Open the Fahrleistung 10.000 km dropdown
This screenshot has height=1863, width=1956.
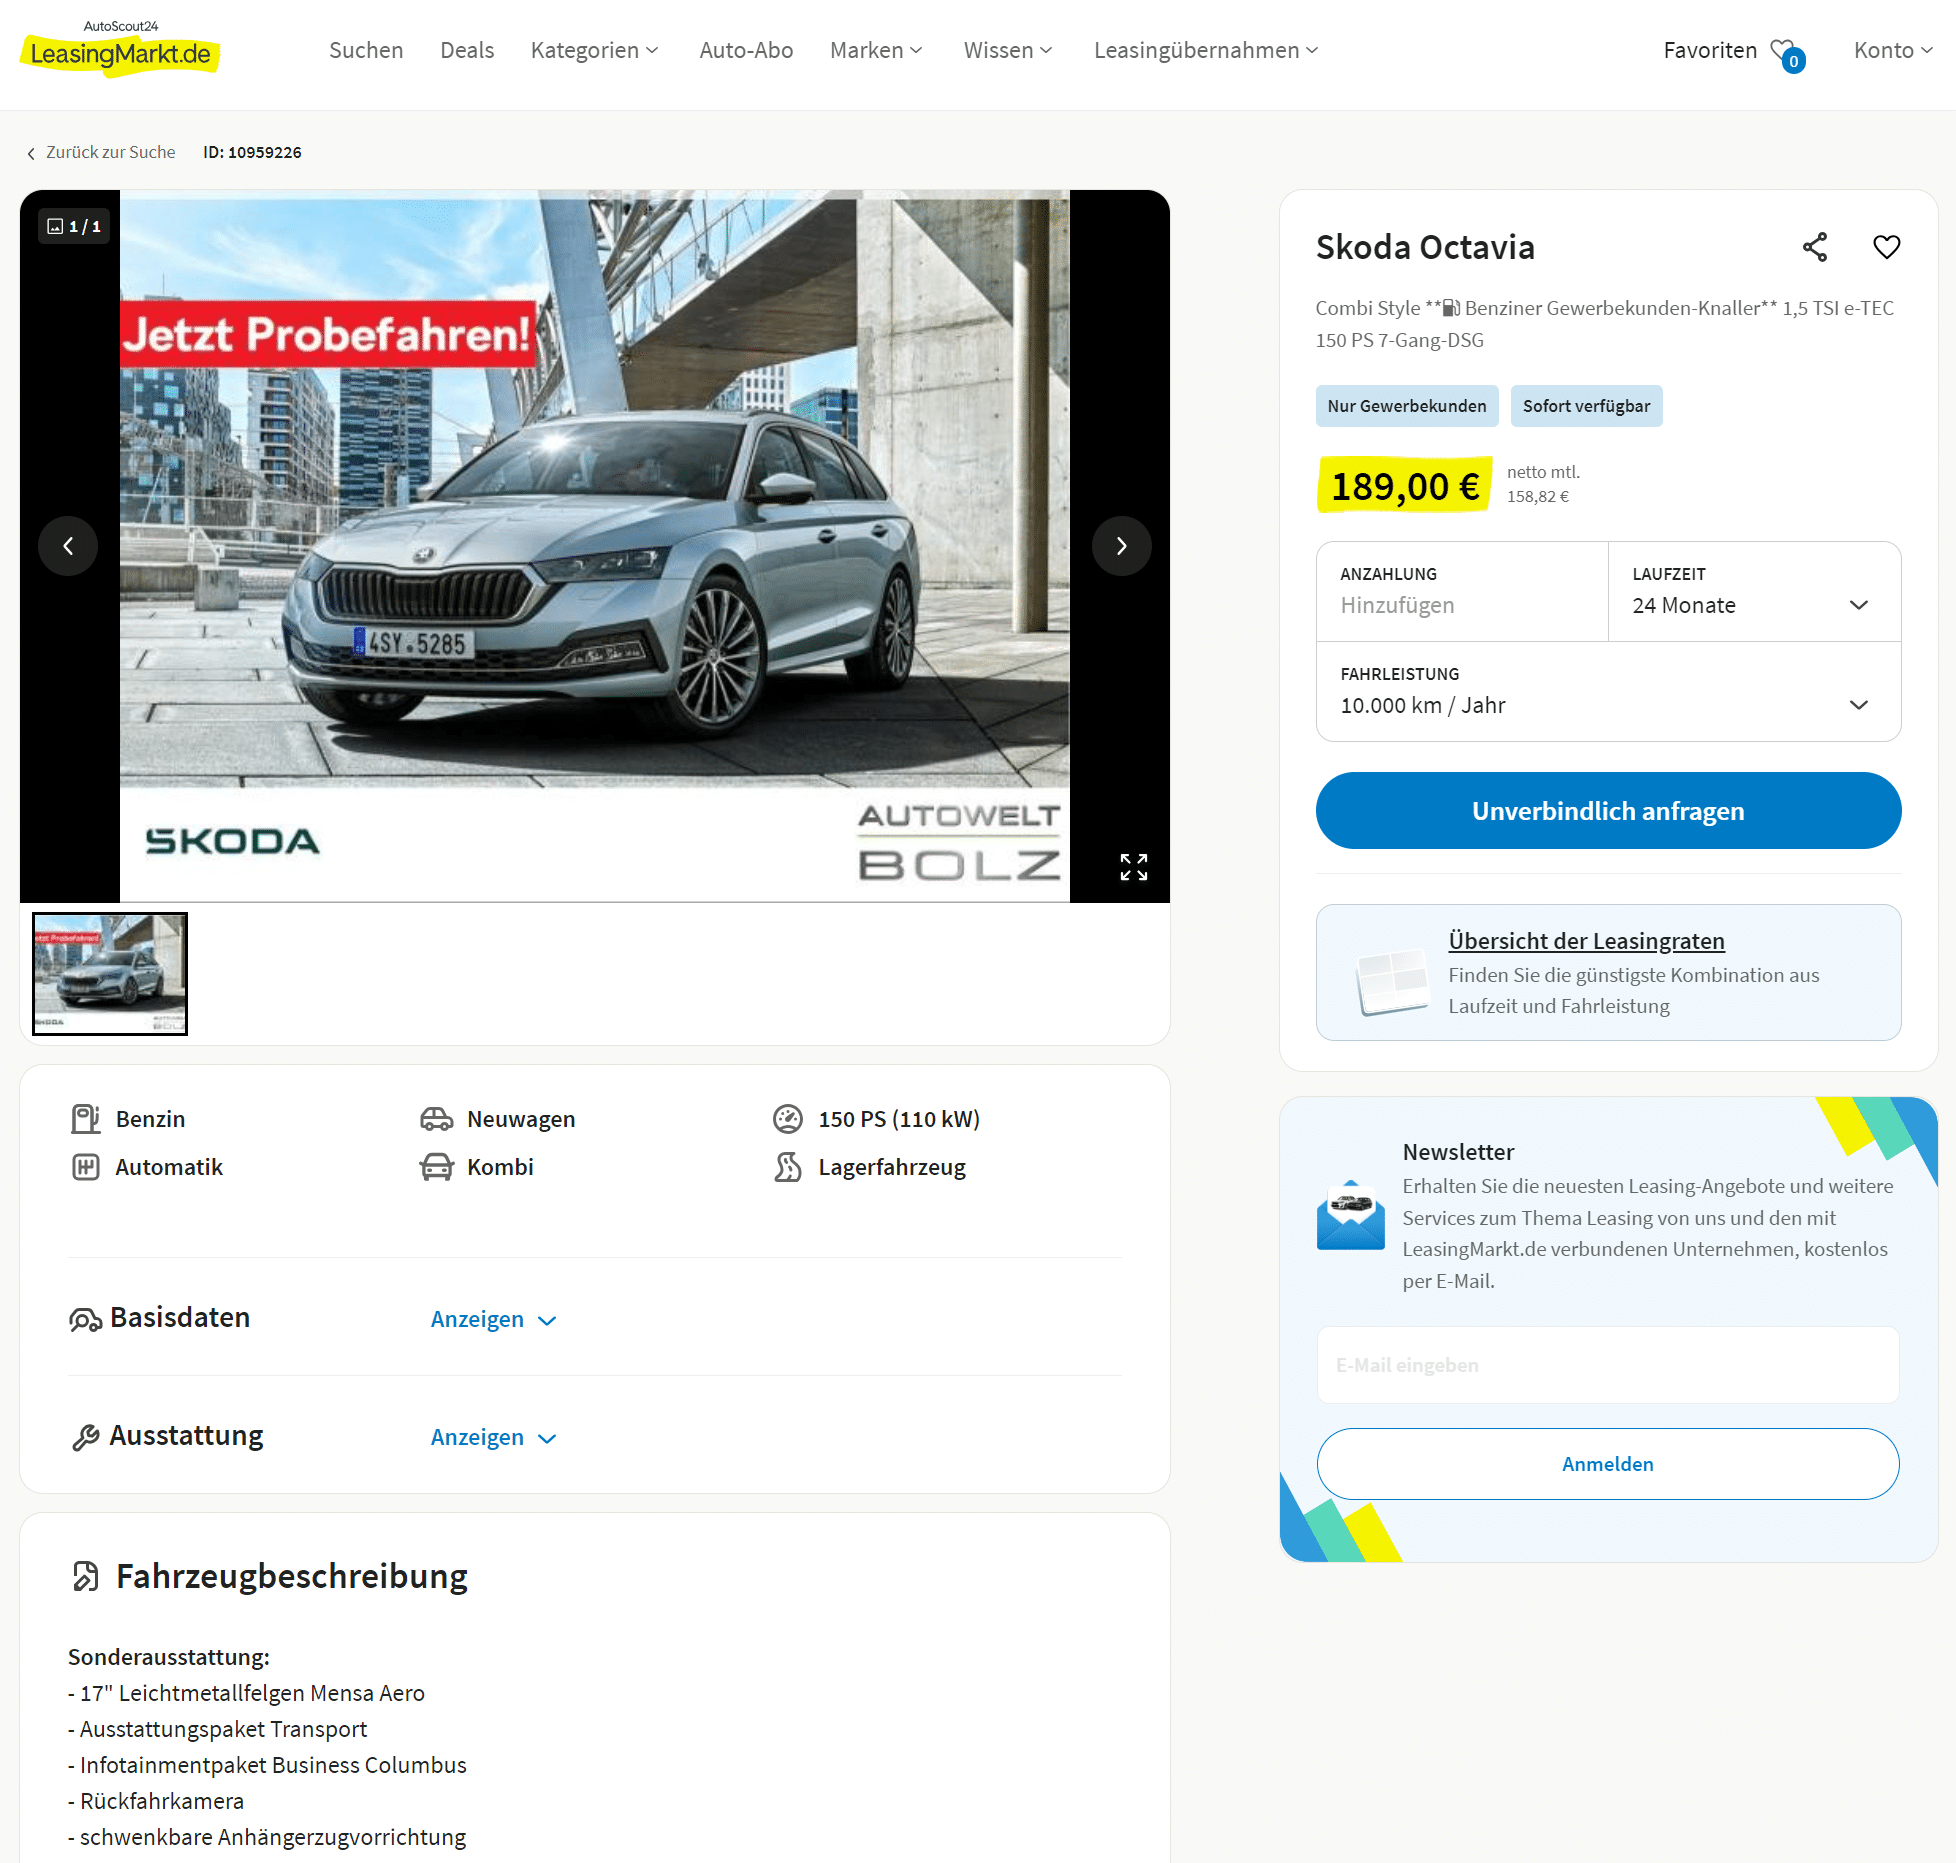(1609, 692)
